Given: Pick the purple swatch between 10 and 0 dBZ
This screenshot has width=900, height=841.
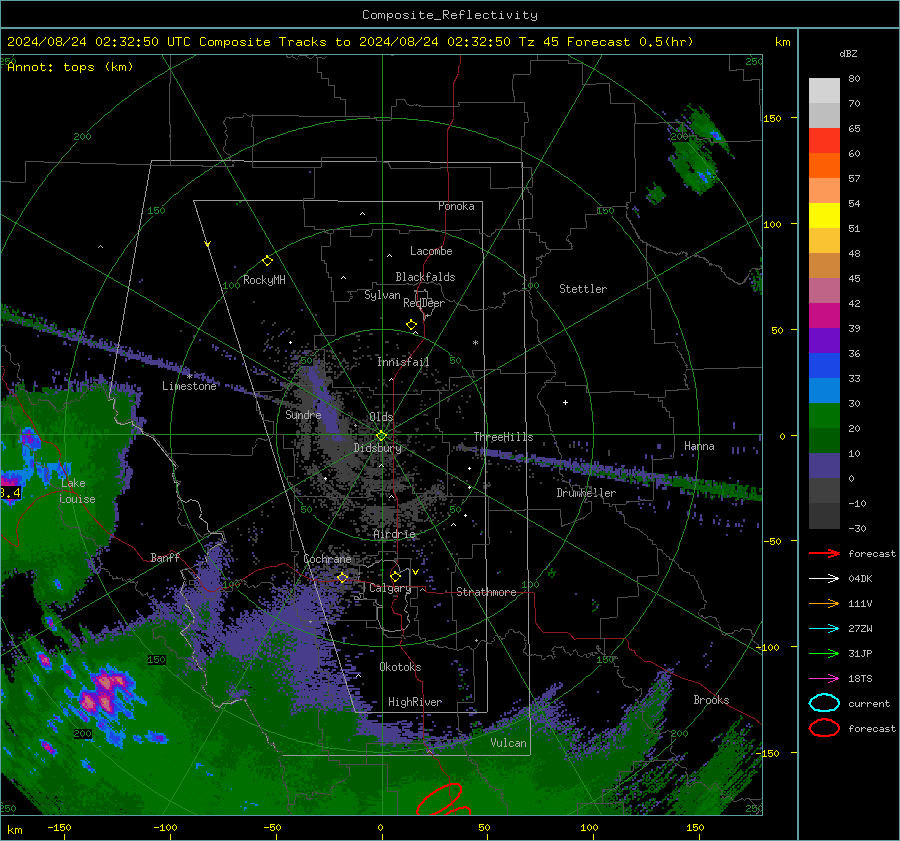Looking at the screenshot, I should tap(824, 466).
